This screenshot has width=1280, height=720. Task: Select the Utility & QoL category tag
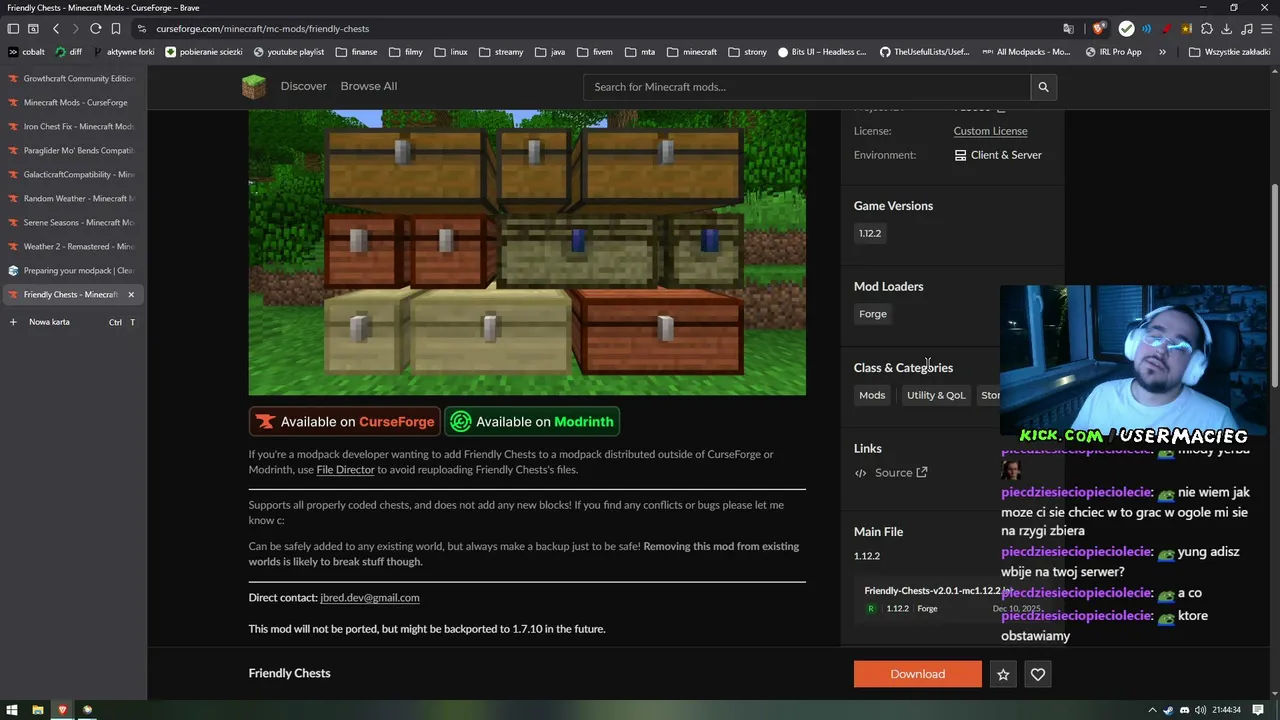(x=936, y=395)
